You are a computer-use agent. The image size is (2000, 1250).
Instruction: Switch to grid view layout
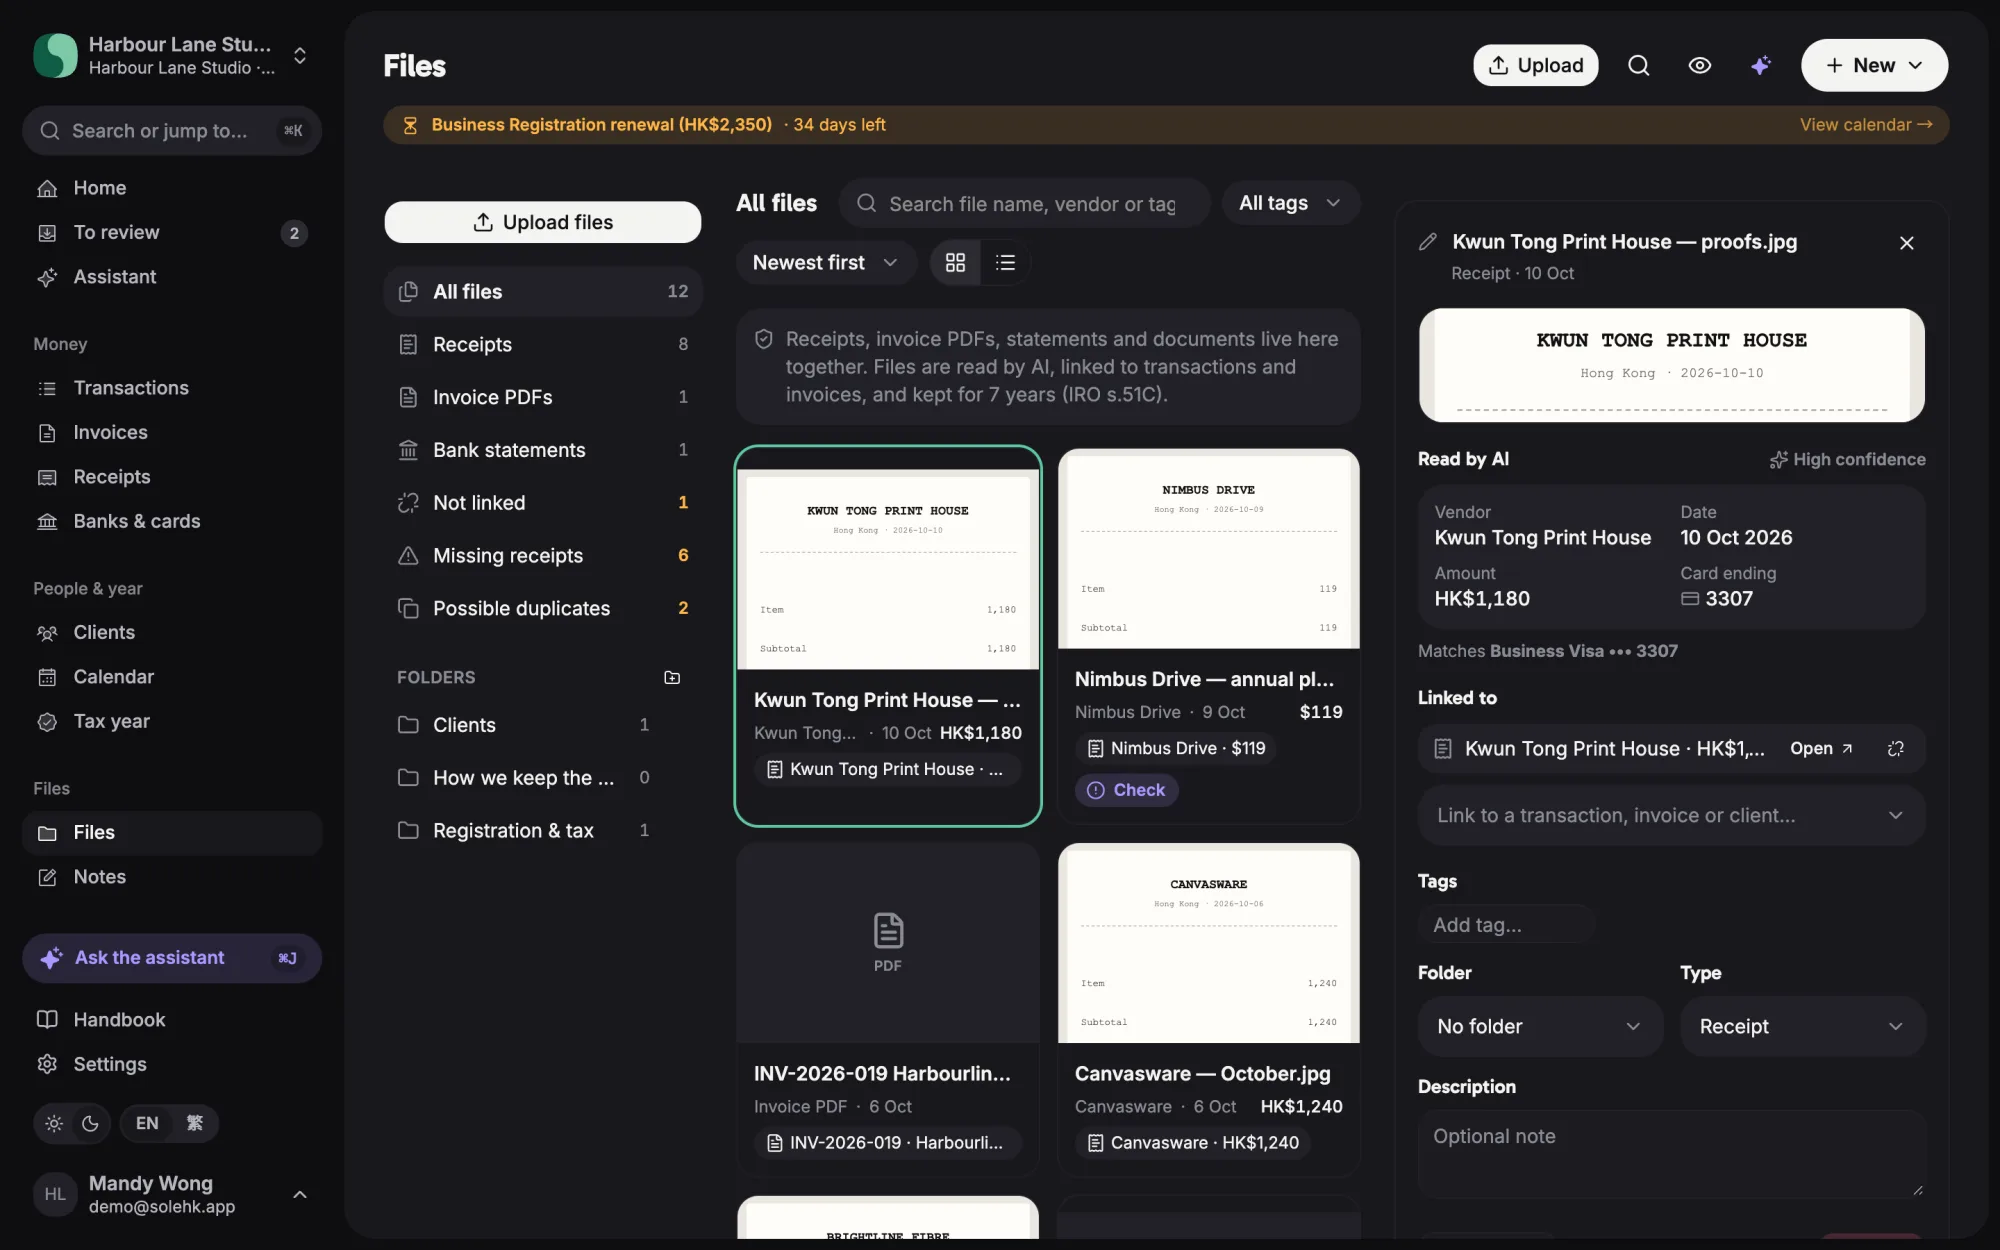(955, 262)
